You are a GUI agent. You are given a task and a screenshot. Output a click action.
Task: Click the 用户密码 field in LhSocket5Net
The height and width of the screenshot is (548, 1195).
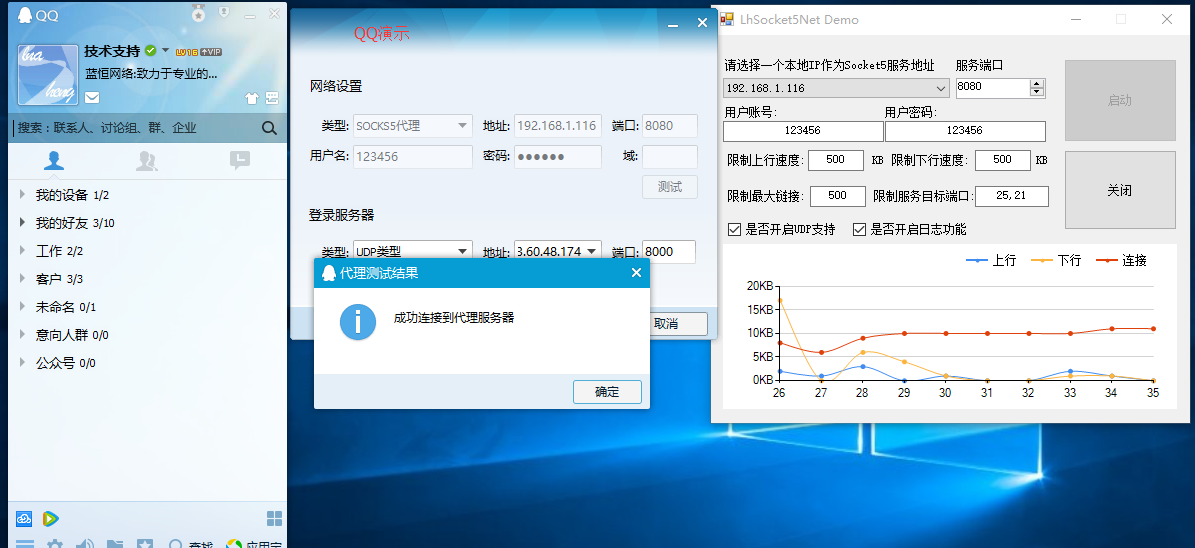pyautogui.click(x=965, y=131)
